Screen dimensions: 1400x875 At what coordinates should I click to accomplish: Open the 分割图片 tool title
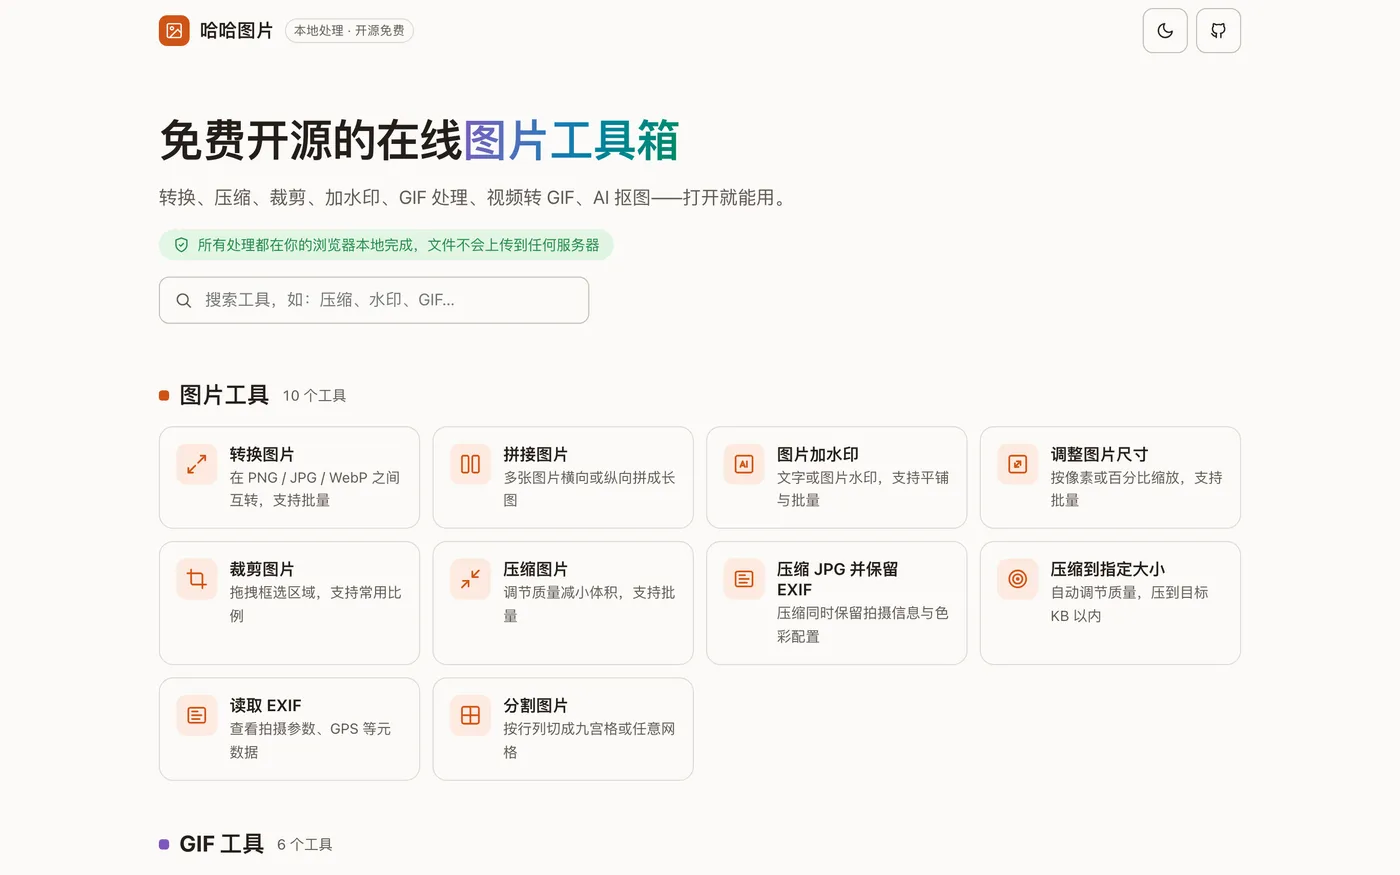[535, 705]
